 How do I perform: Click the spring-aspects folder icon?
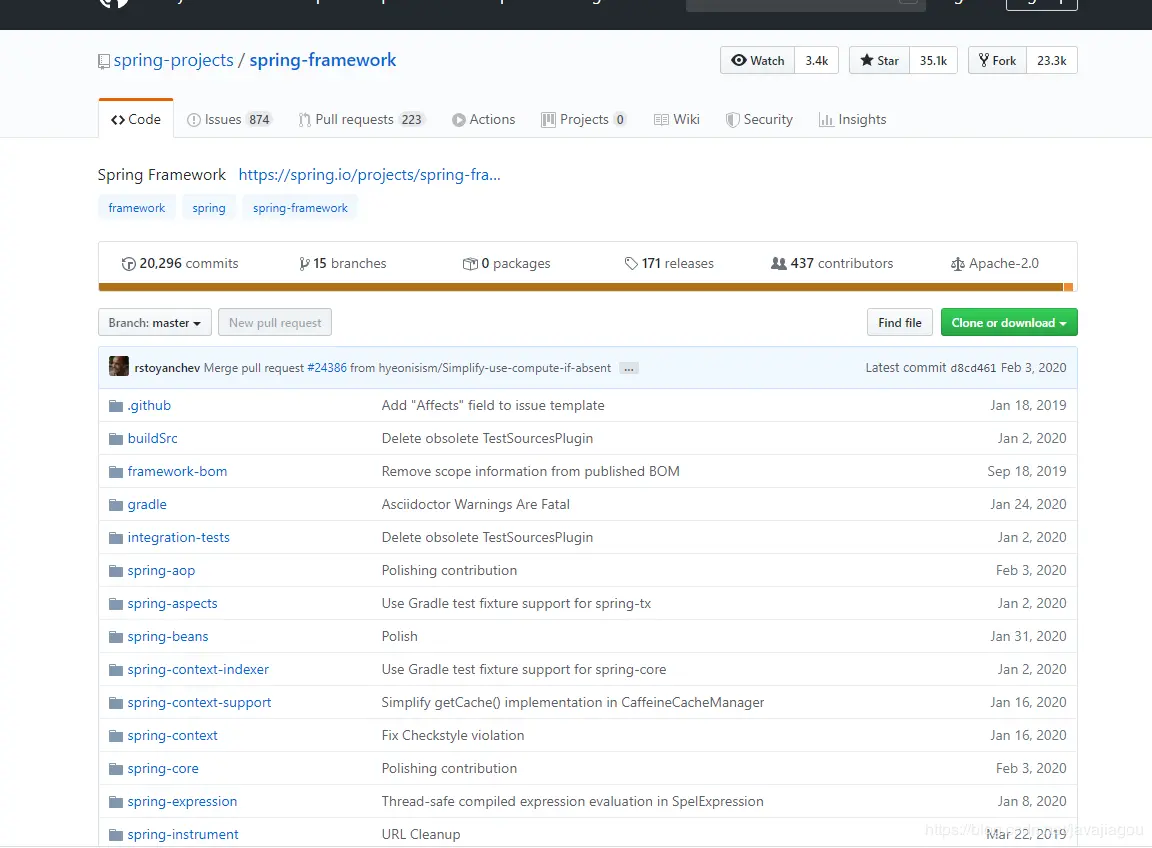click(115, 604)
